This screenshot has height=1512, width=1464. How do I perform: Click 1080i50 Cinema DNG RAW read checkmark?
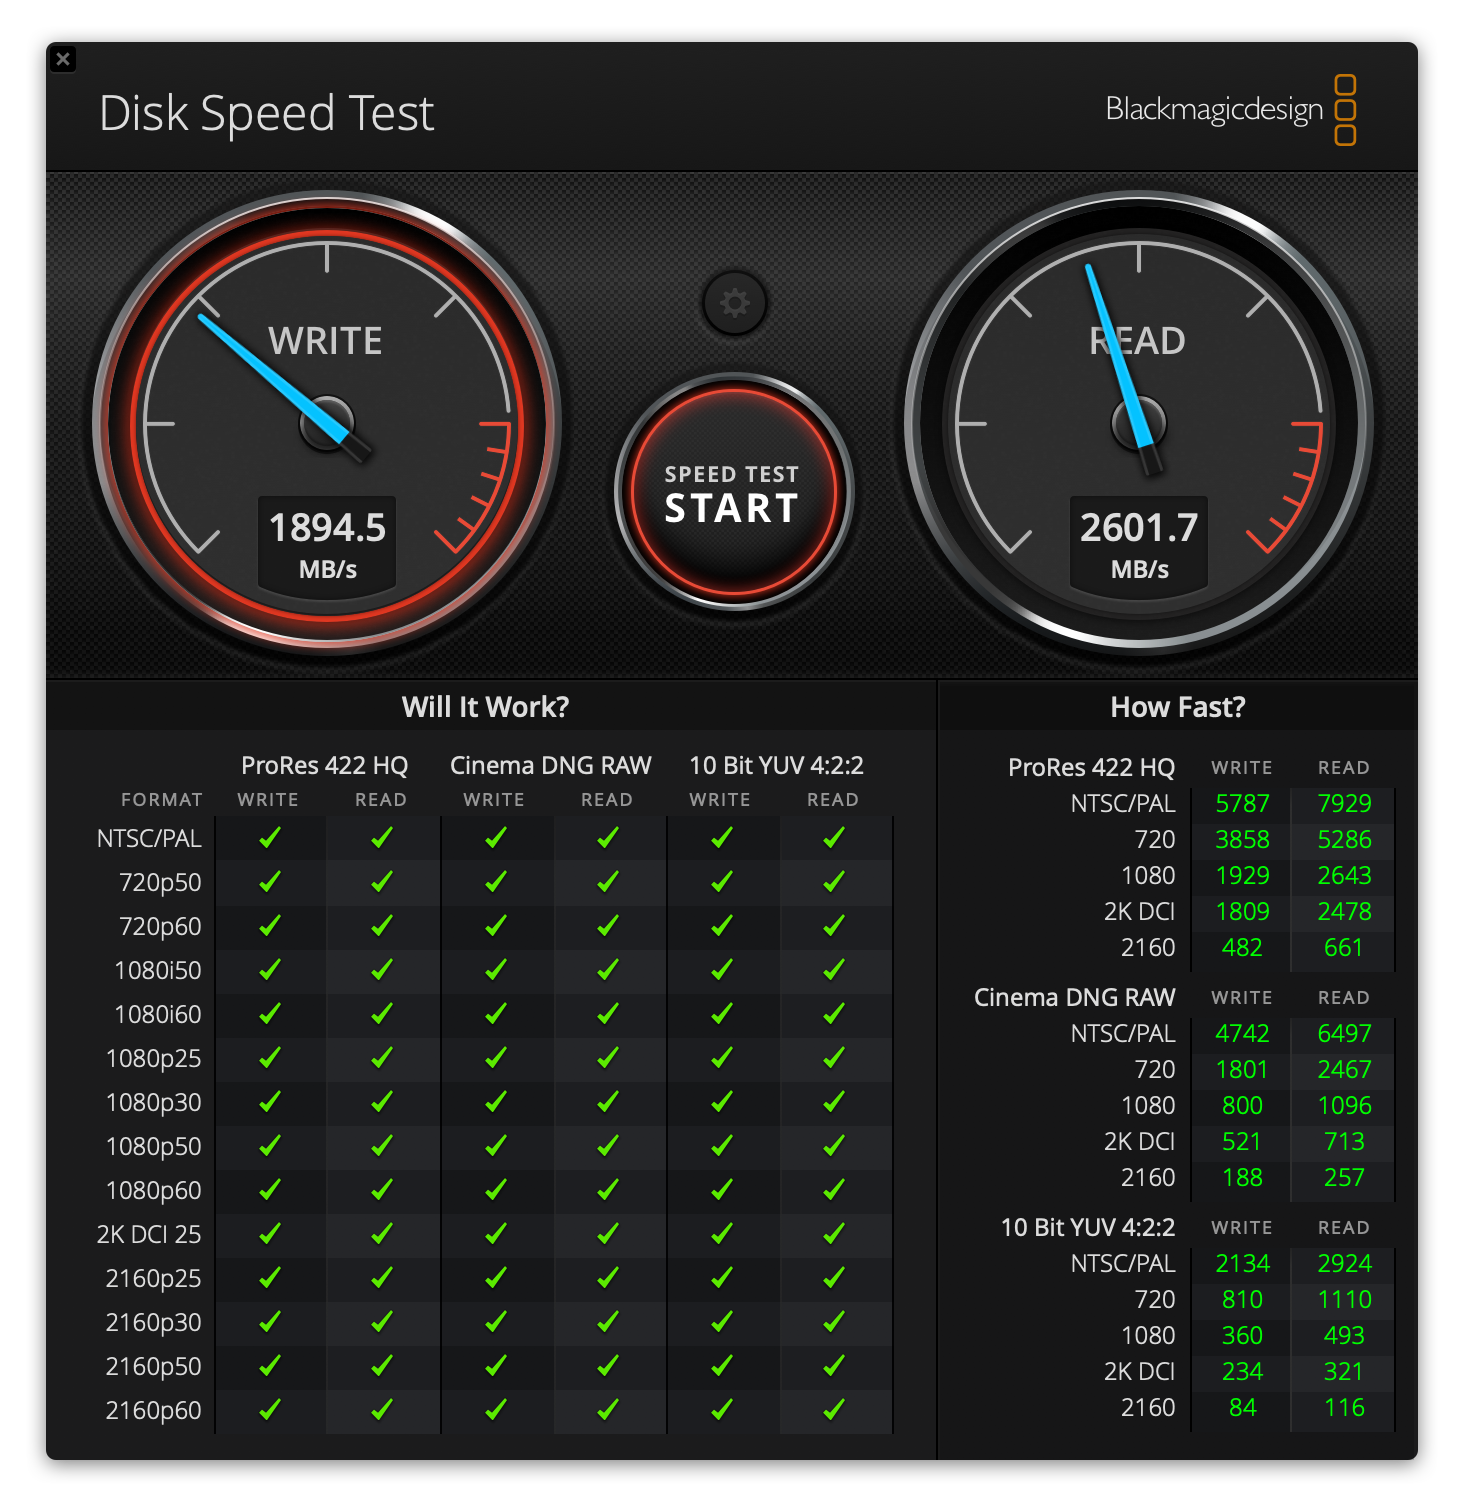607,970
